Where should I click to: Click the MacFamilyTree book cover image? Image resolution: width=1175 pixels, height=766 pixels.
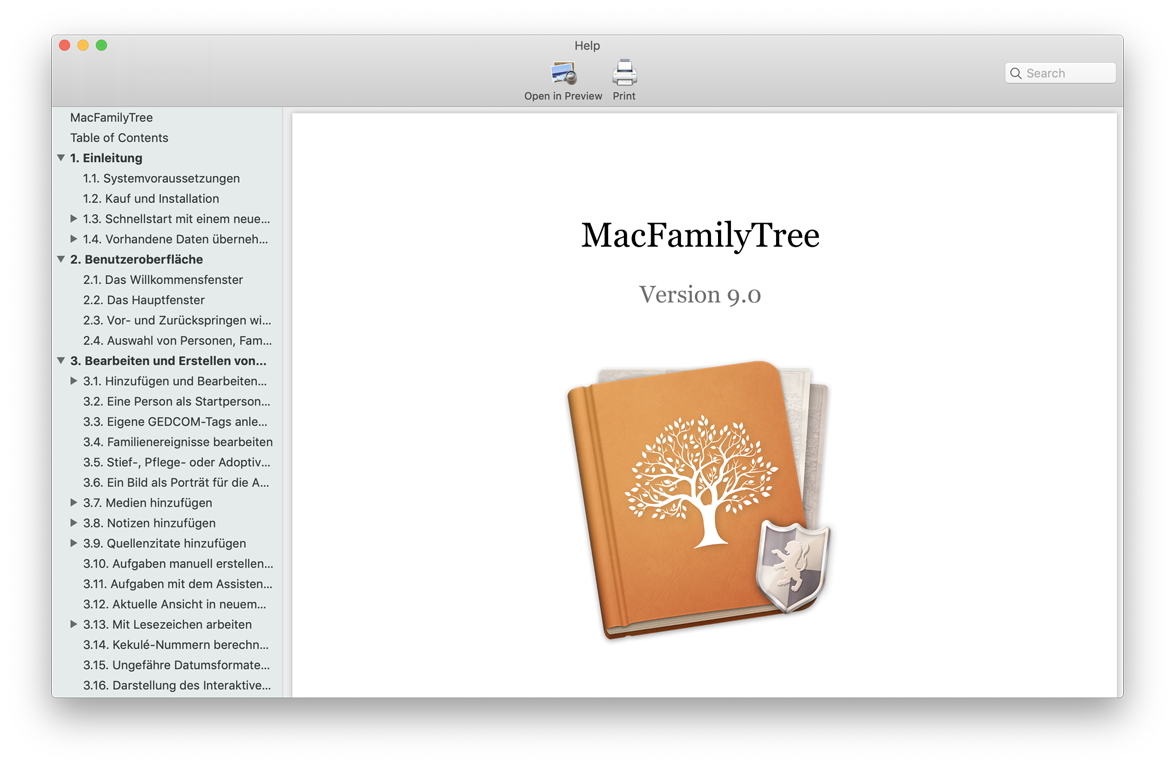pyautogui.click(x=698, y=500)
